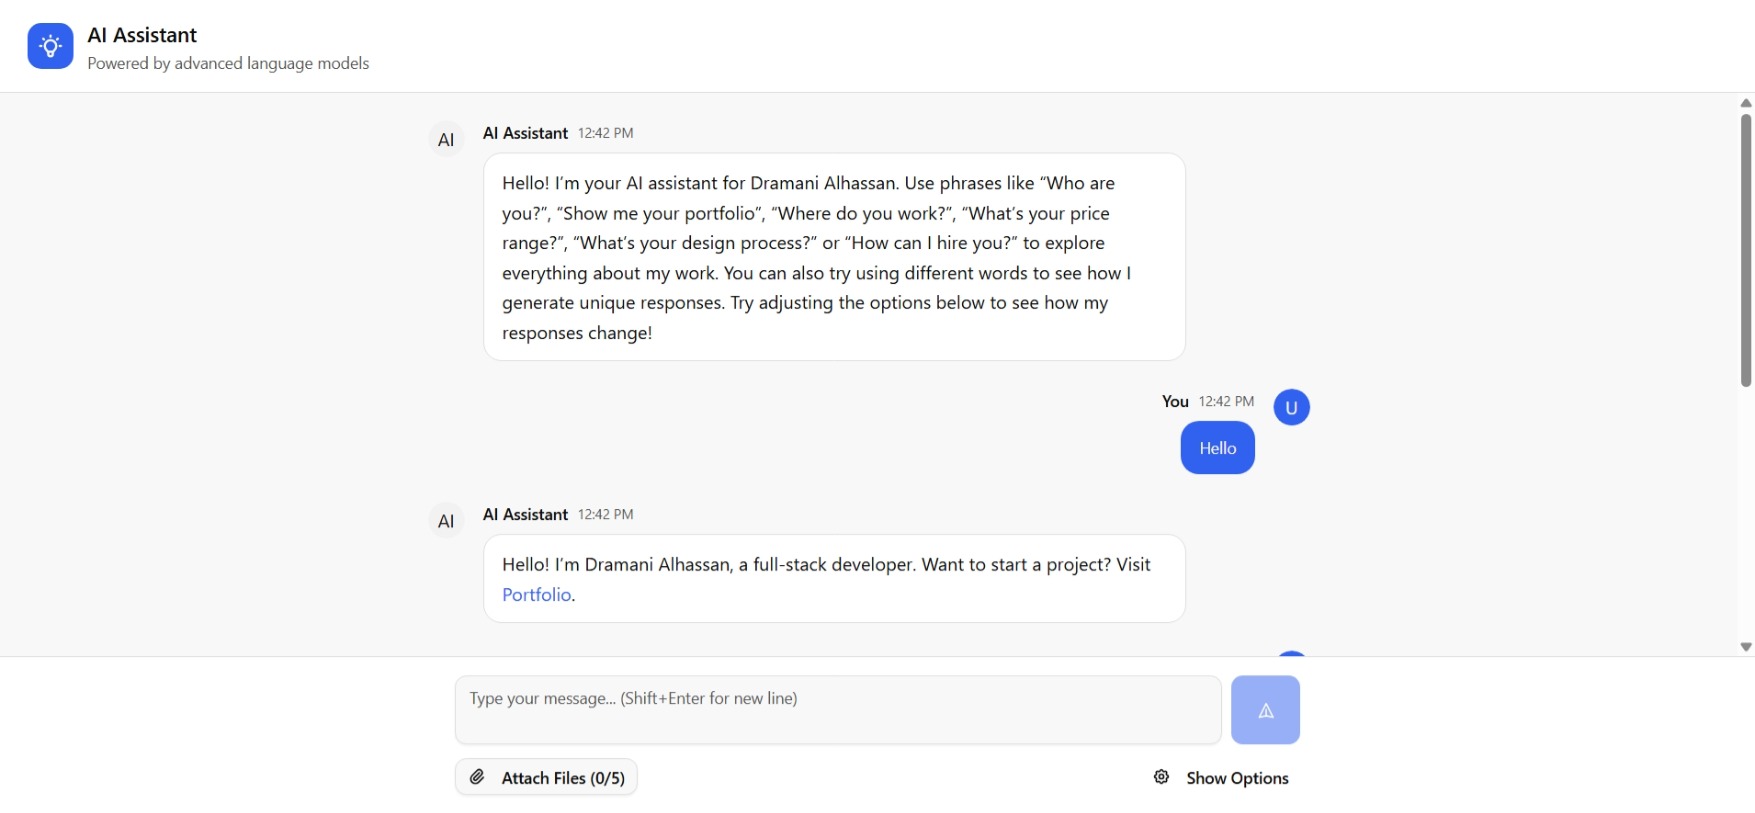This screenshot has width=1755, height=813.
Task: Click the Powered by advanced language models subtitle
Action: (228, 63)
